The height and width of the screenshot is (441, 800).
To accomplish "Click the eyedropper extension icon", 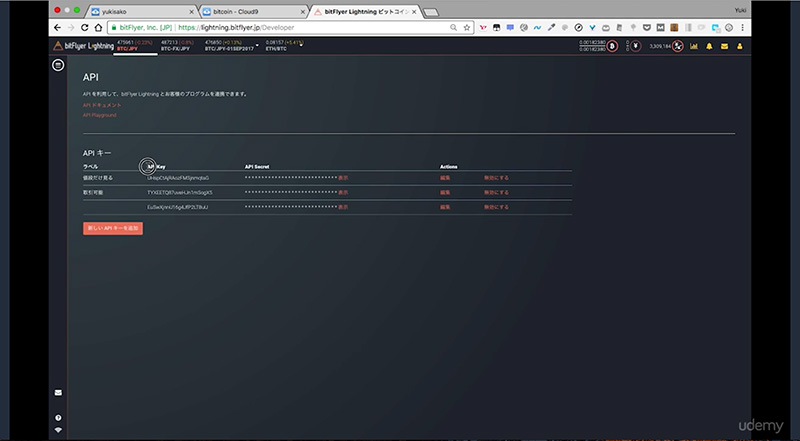I will (x=551, y=28).
